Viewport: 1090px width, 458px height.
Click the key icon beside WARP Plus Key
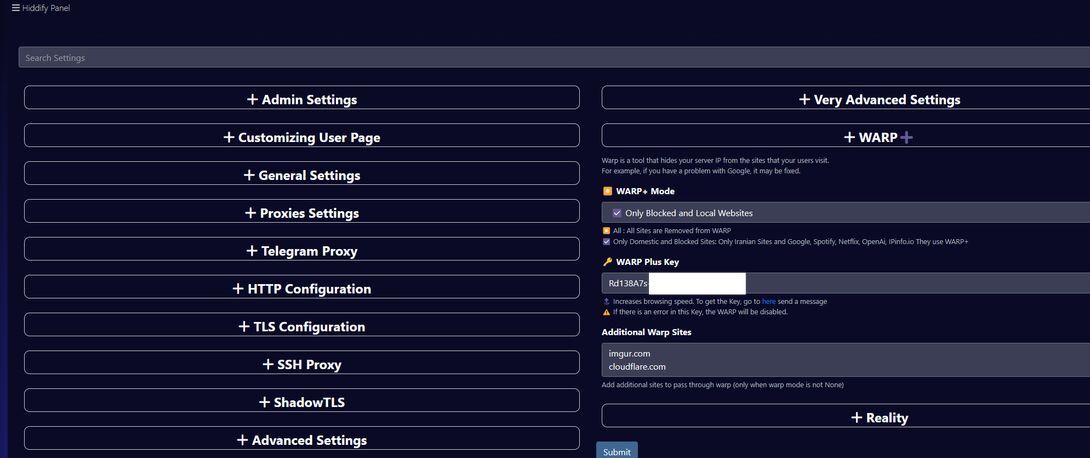click(x=607, y=262)
